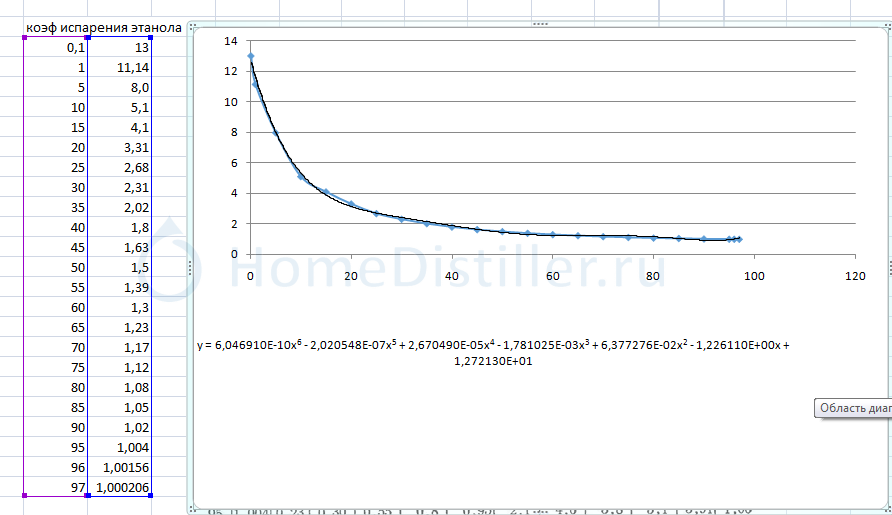Click the chart's top-center resize handle

pos(540,23)
